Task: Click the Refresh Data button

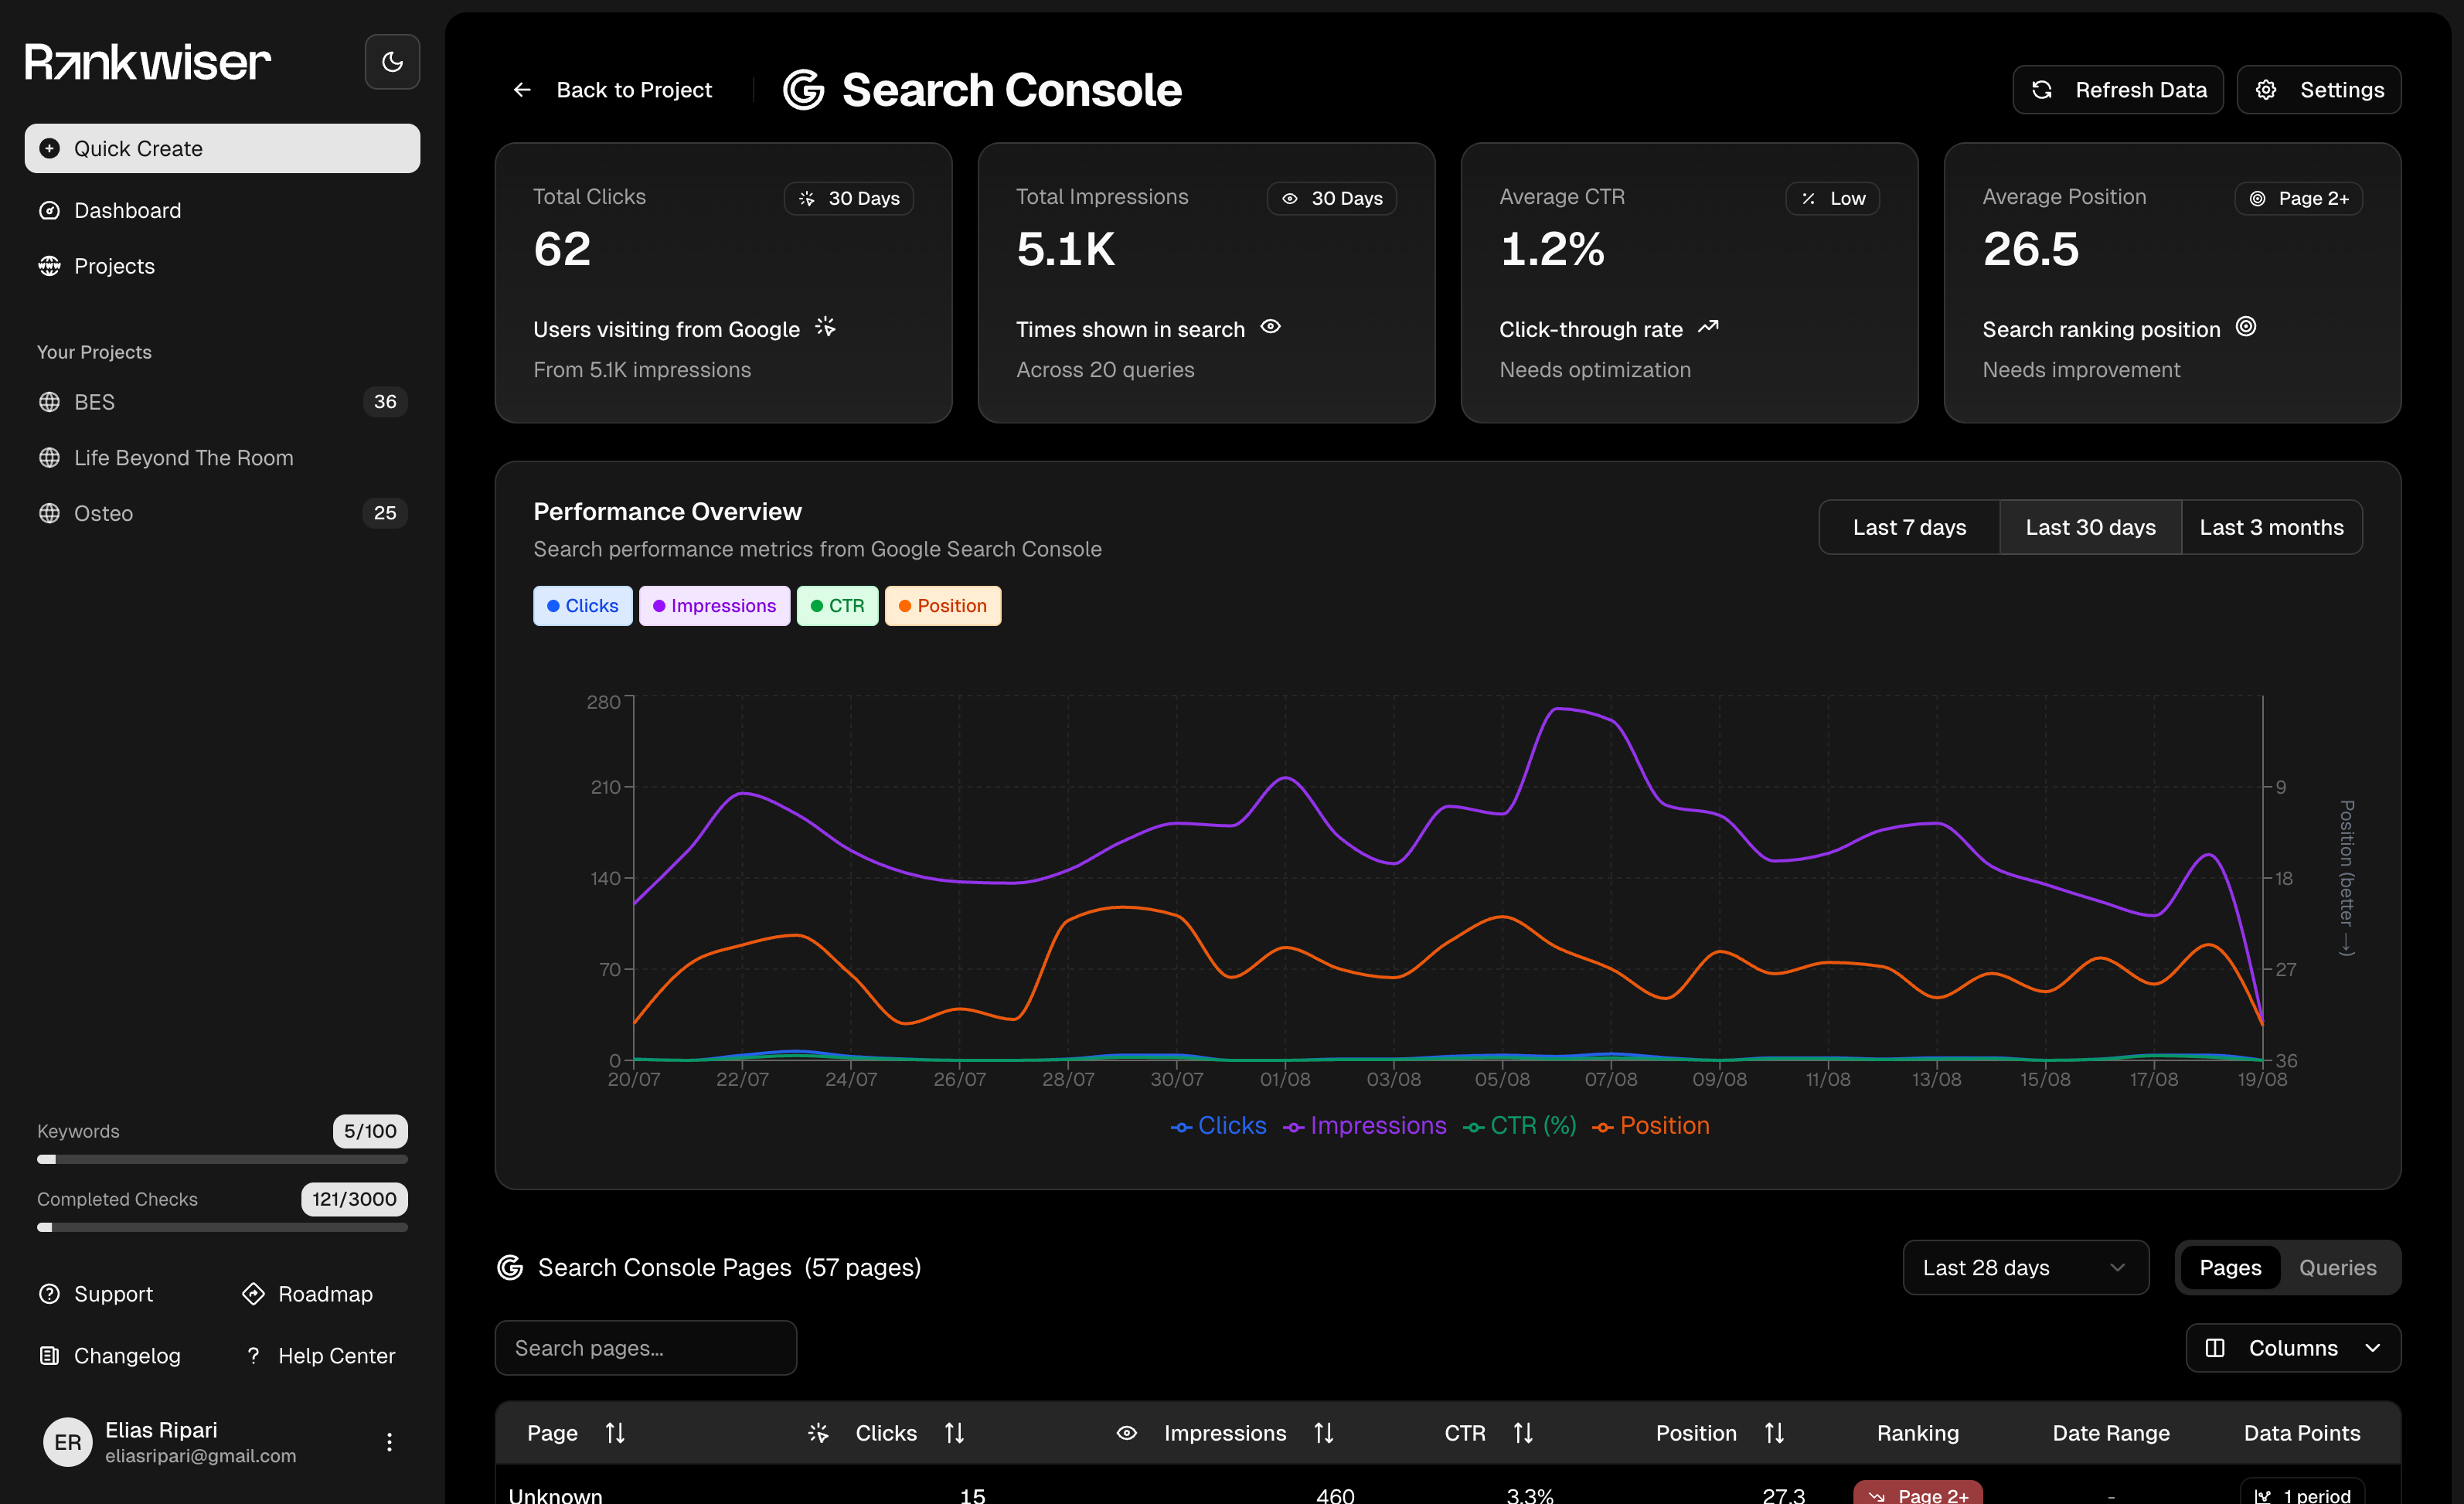Action: (2117, 89)
